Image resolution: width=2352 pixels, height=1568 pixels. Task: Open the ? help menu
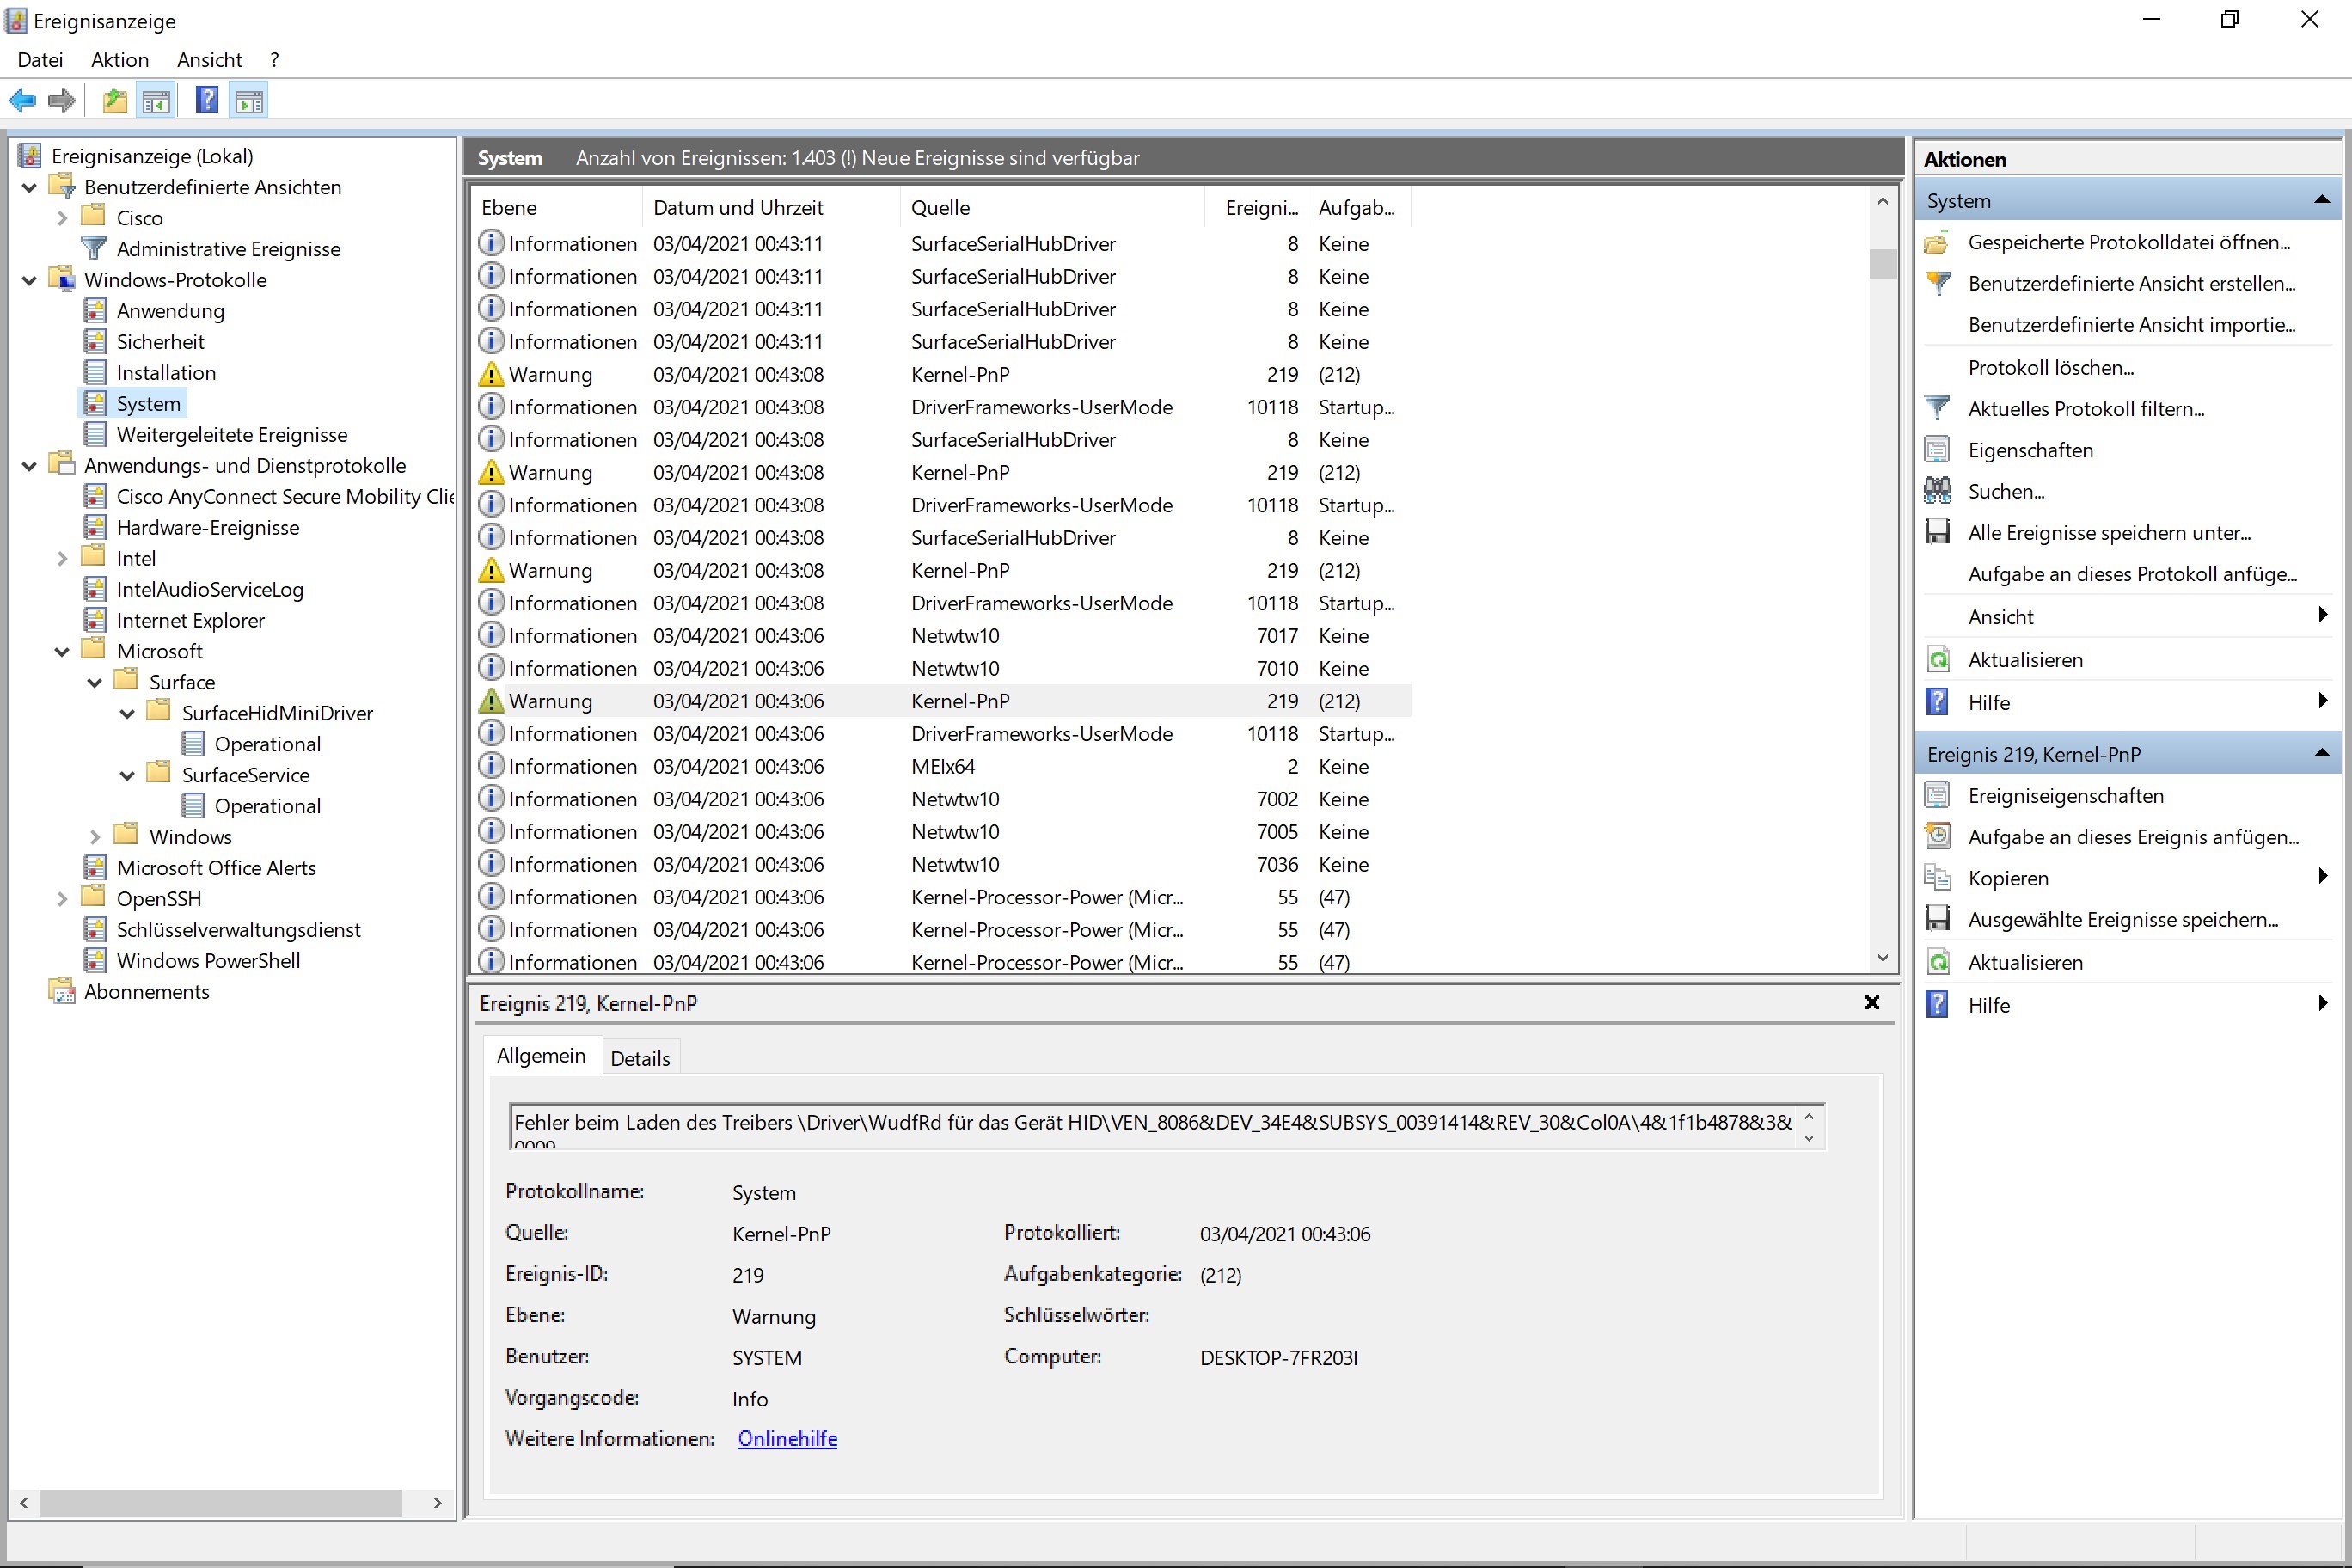point(274,60)
